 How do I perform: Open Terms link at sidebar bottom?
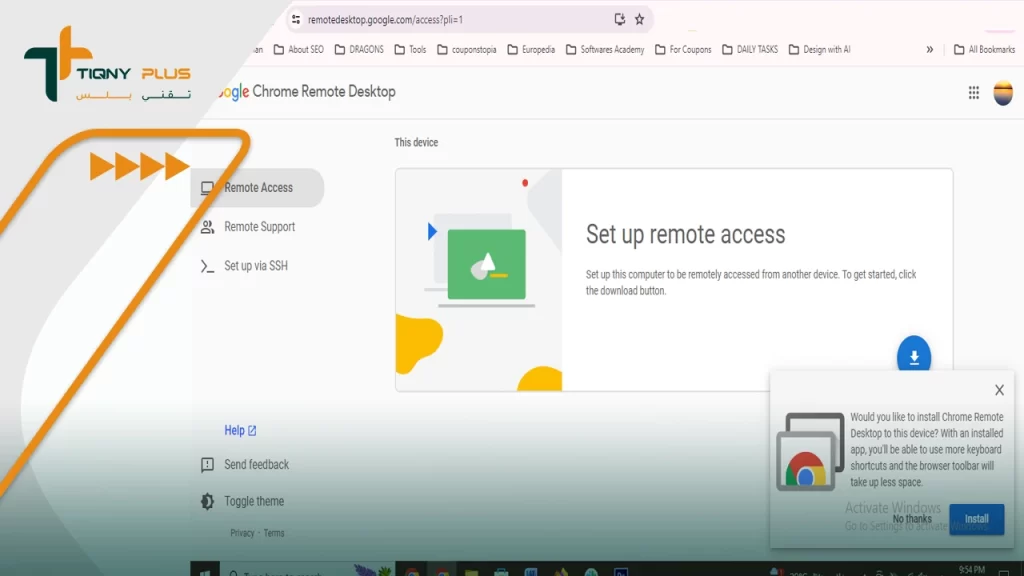(274, 533)
